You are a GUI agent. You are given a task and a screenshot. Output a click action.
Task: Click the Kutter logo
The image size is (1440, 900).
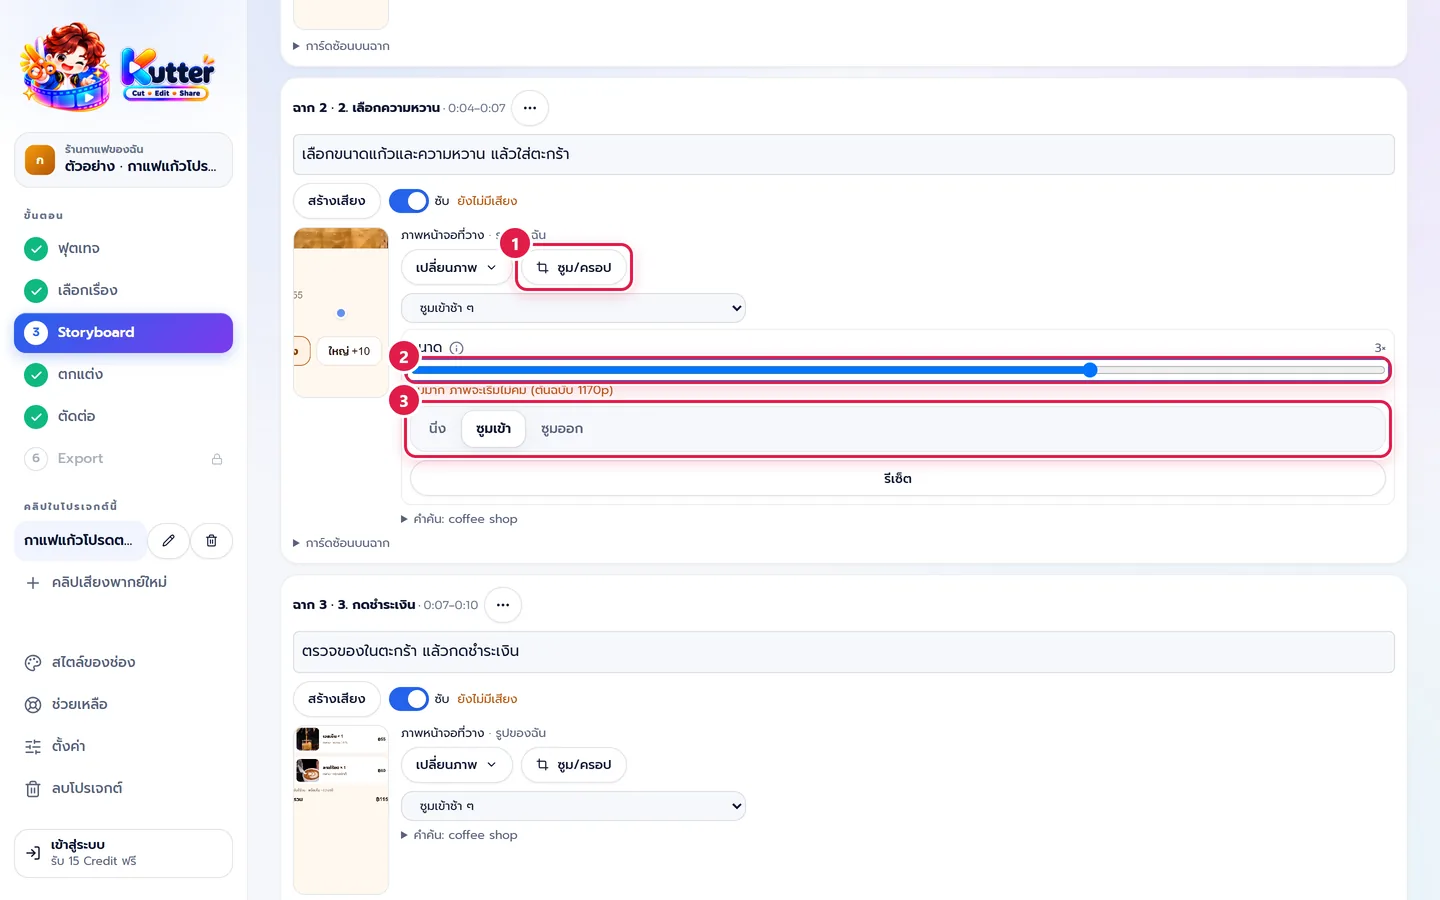118,66
